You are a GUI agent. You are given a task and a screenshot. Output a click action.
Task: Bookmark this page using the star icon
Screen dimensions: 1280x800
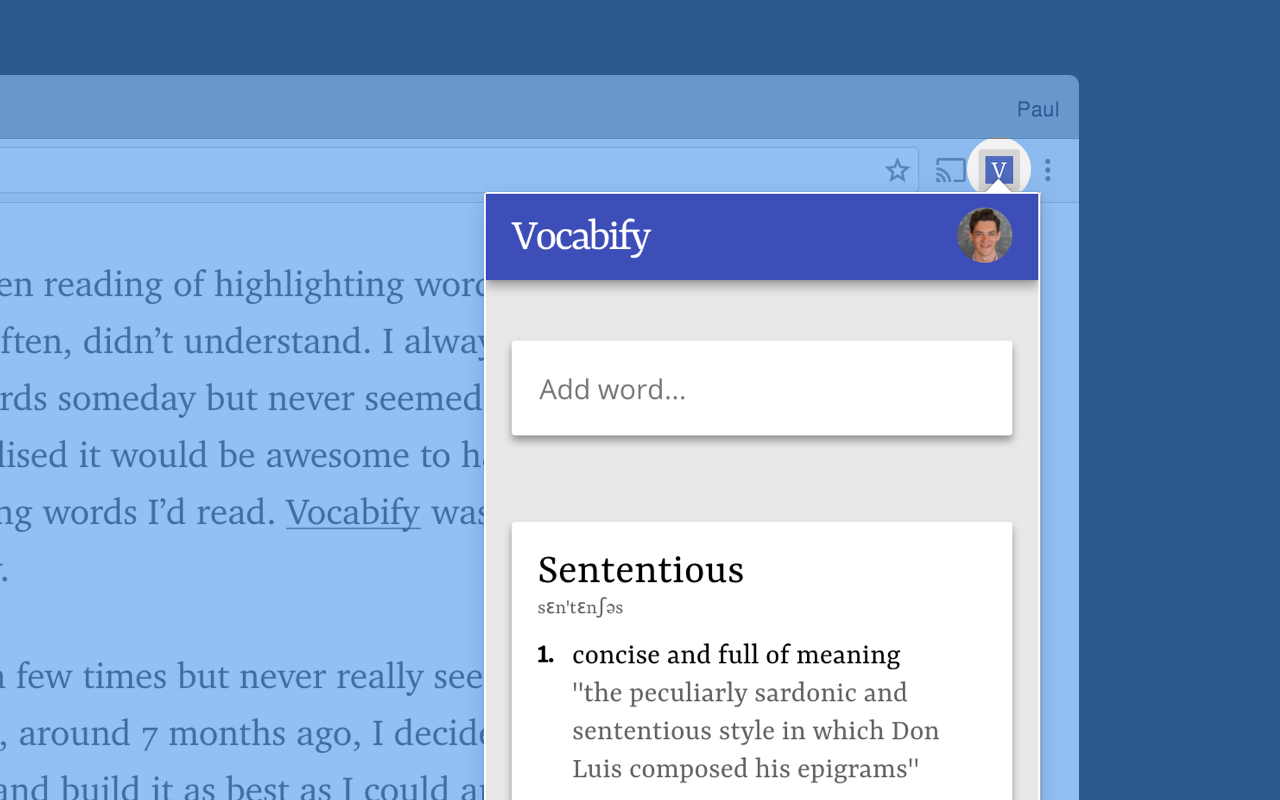897,170
